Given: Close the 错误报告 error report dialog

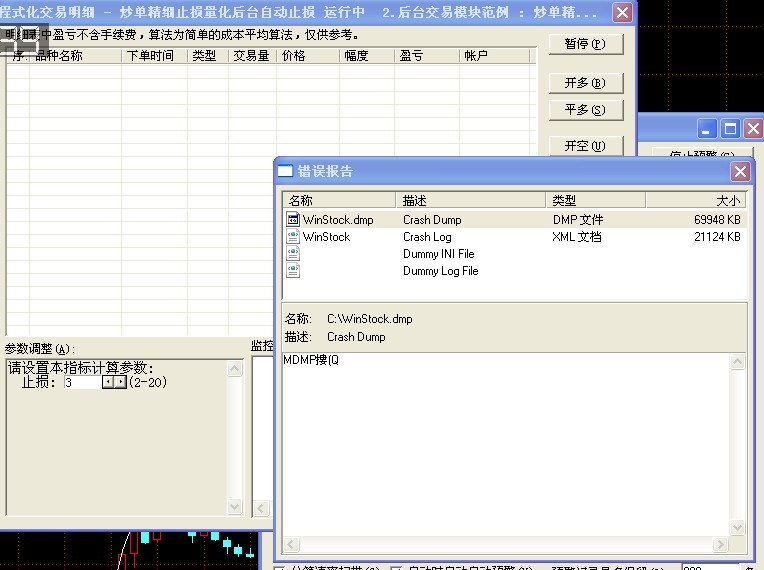Looking at the screenshot, I should click(x=740, y=171).
